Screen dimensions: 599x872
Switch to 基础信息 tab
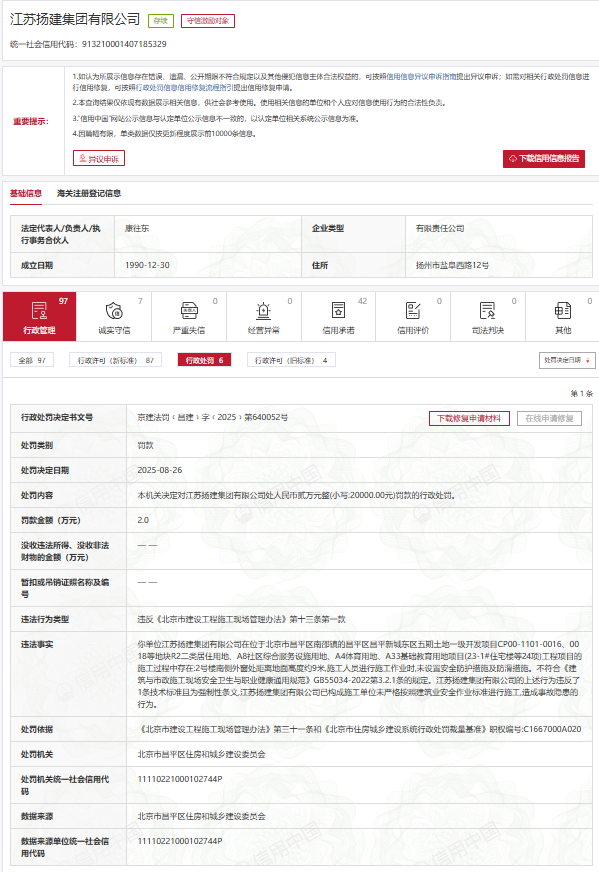(26, 194)
